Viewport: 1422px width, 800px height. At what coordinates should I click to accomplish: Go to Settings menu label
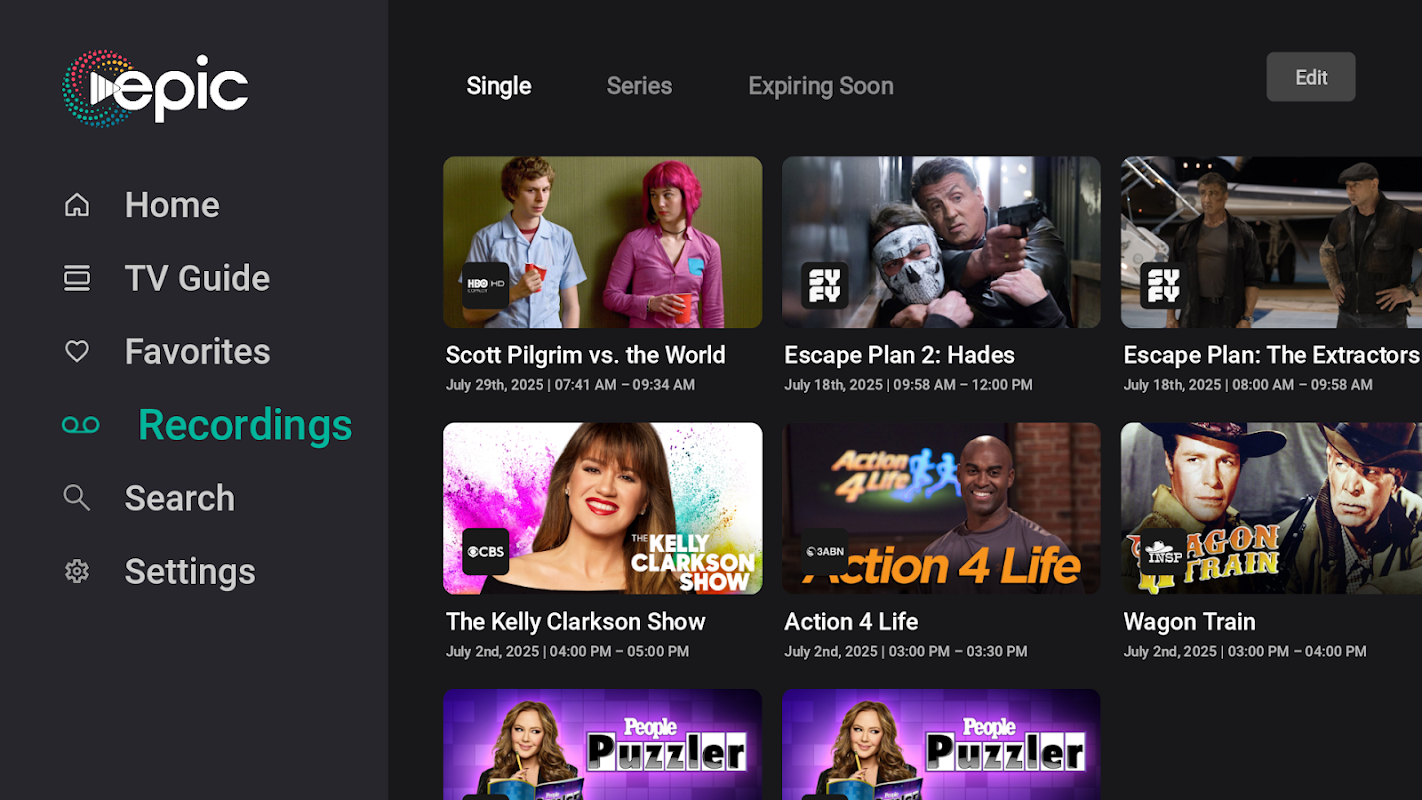[190, 571]
